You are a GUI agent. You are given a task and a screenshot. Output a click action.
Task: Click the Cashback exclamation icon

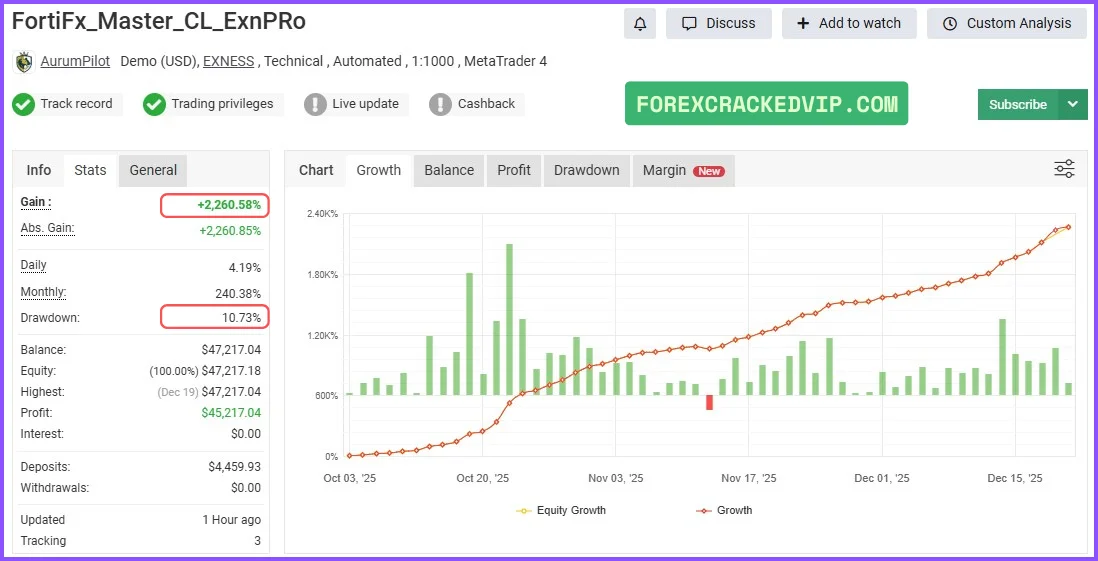point(441,104)
